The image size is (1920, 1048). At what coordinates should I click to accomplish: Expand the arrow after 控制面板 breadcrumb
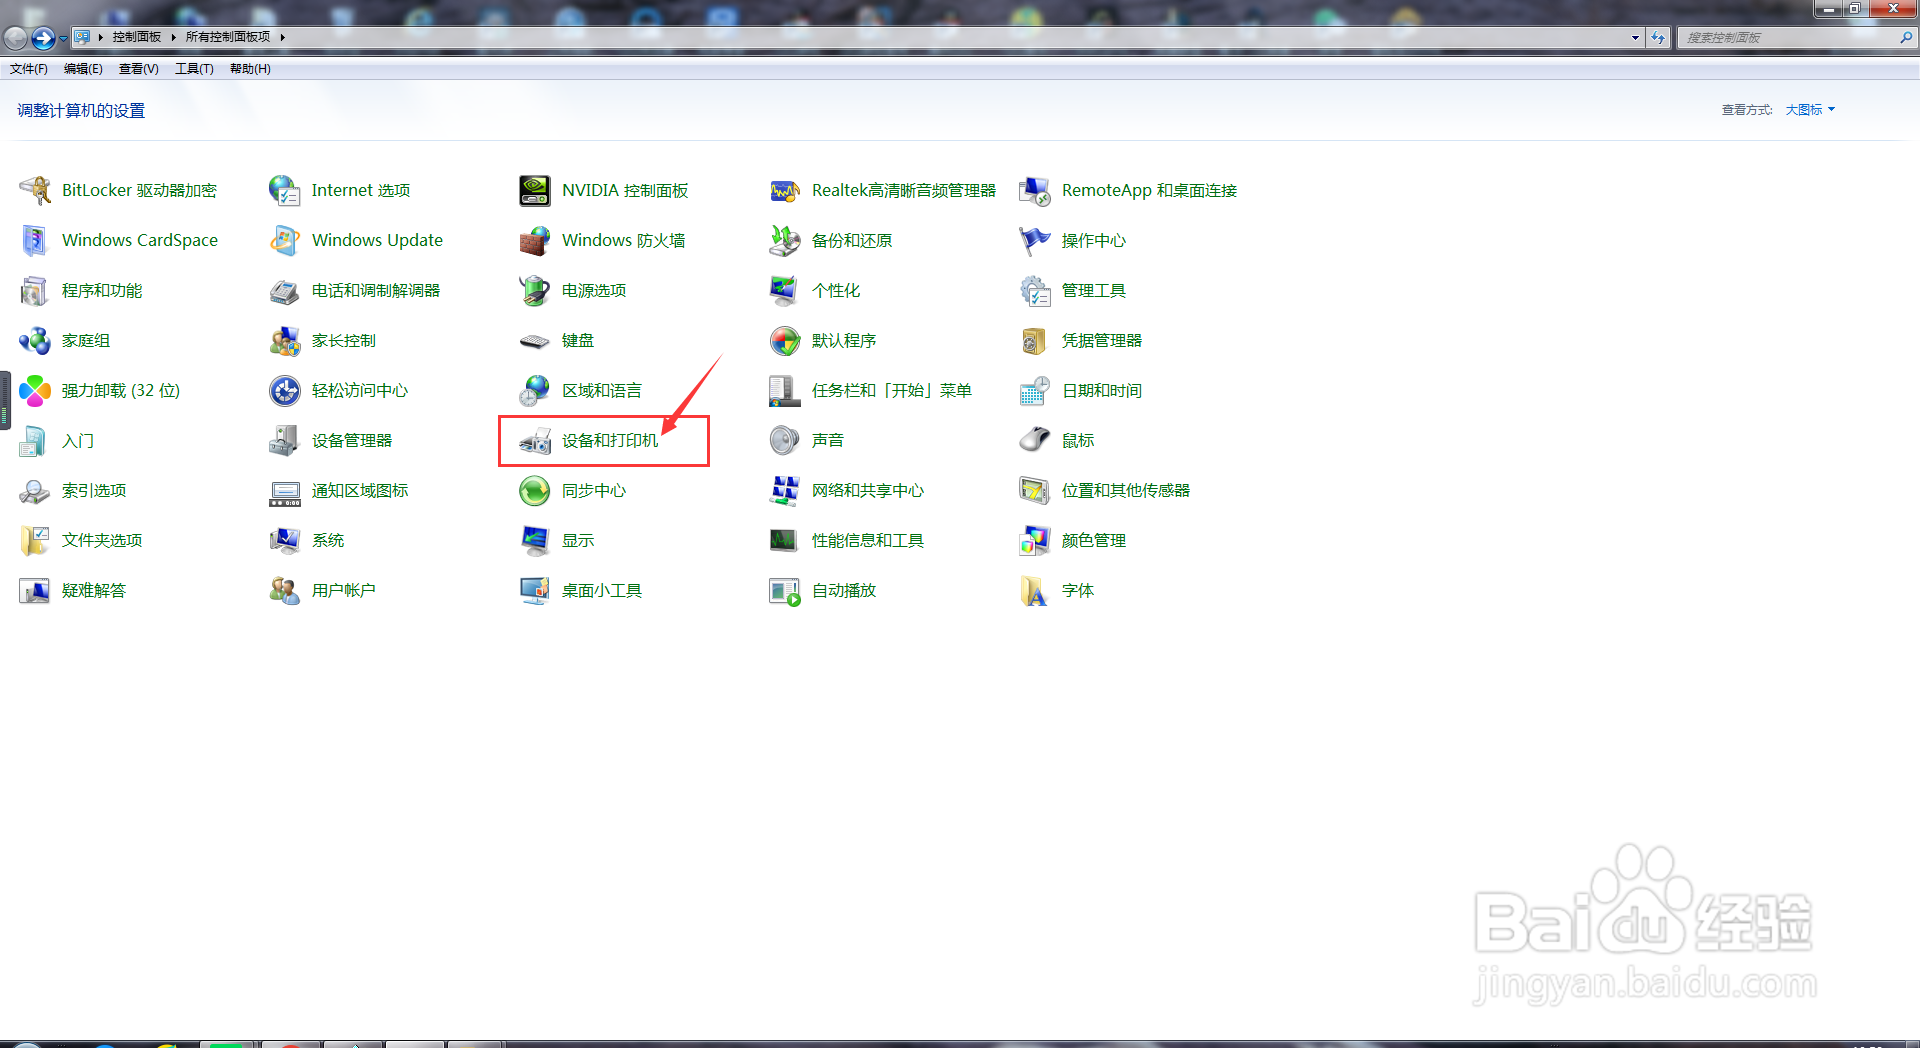[x=173, y=37]
